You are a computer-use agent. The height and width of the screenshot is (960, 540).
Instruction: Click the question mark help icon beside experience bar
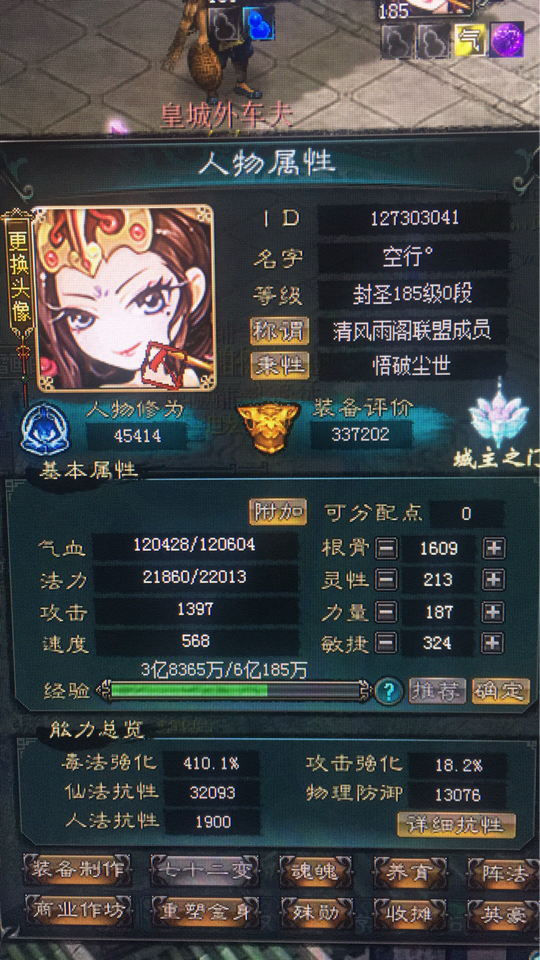coord(389,692)
